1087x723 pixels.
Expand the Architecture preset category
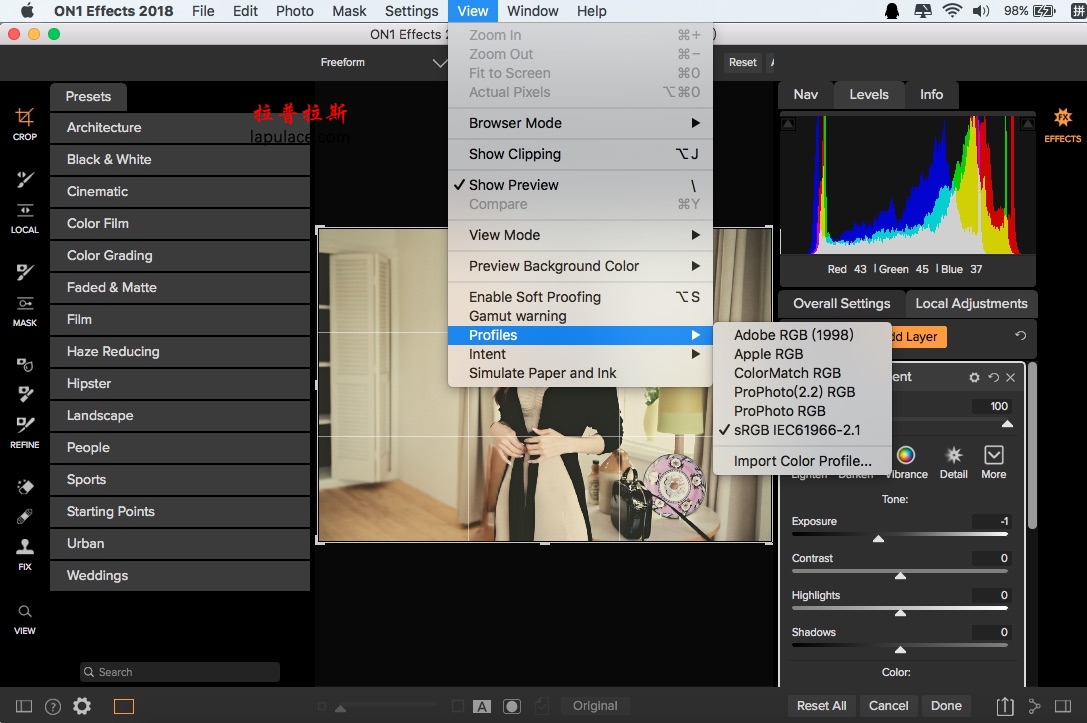(180, 128)
